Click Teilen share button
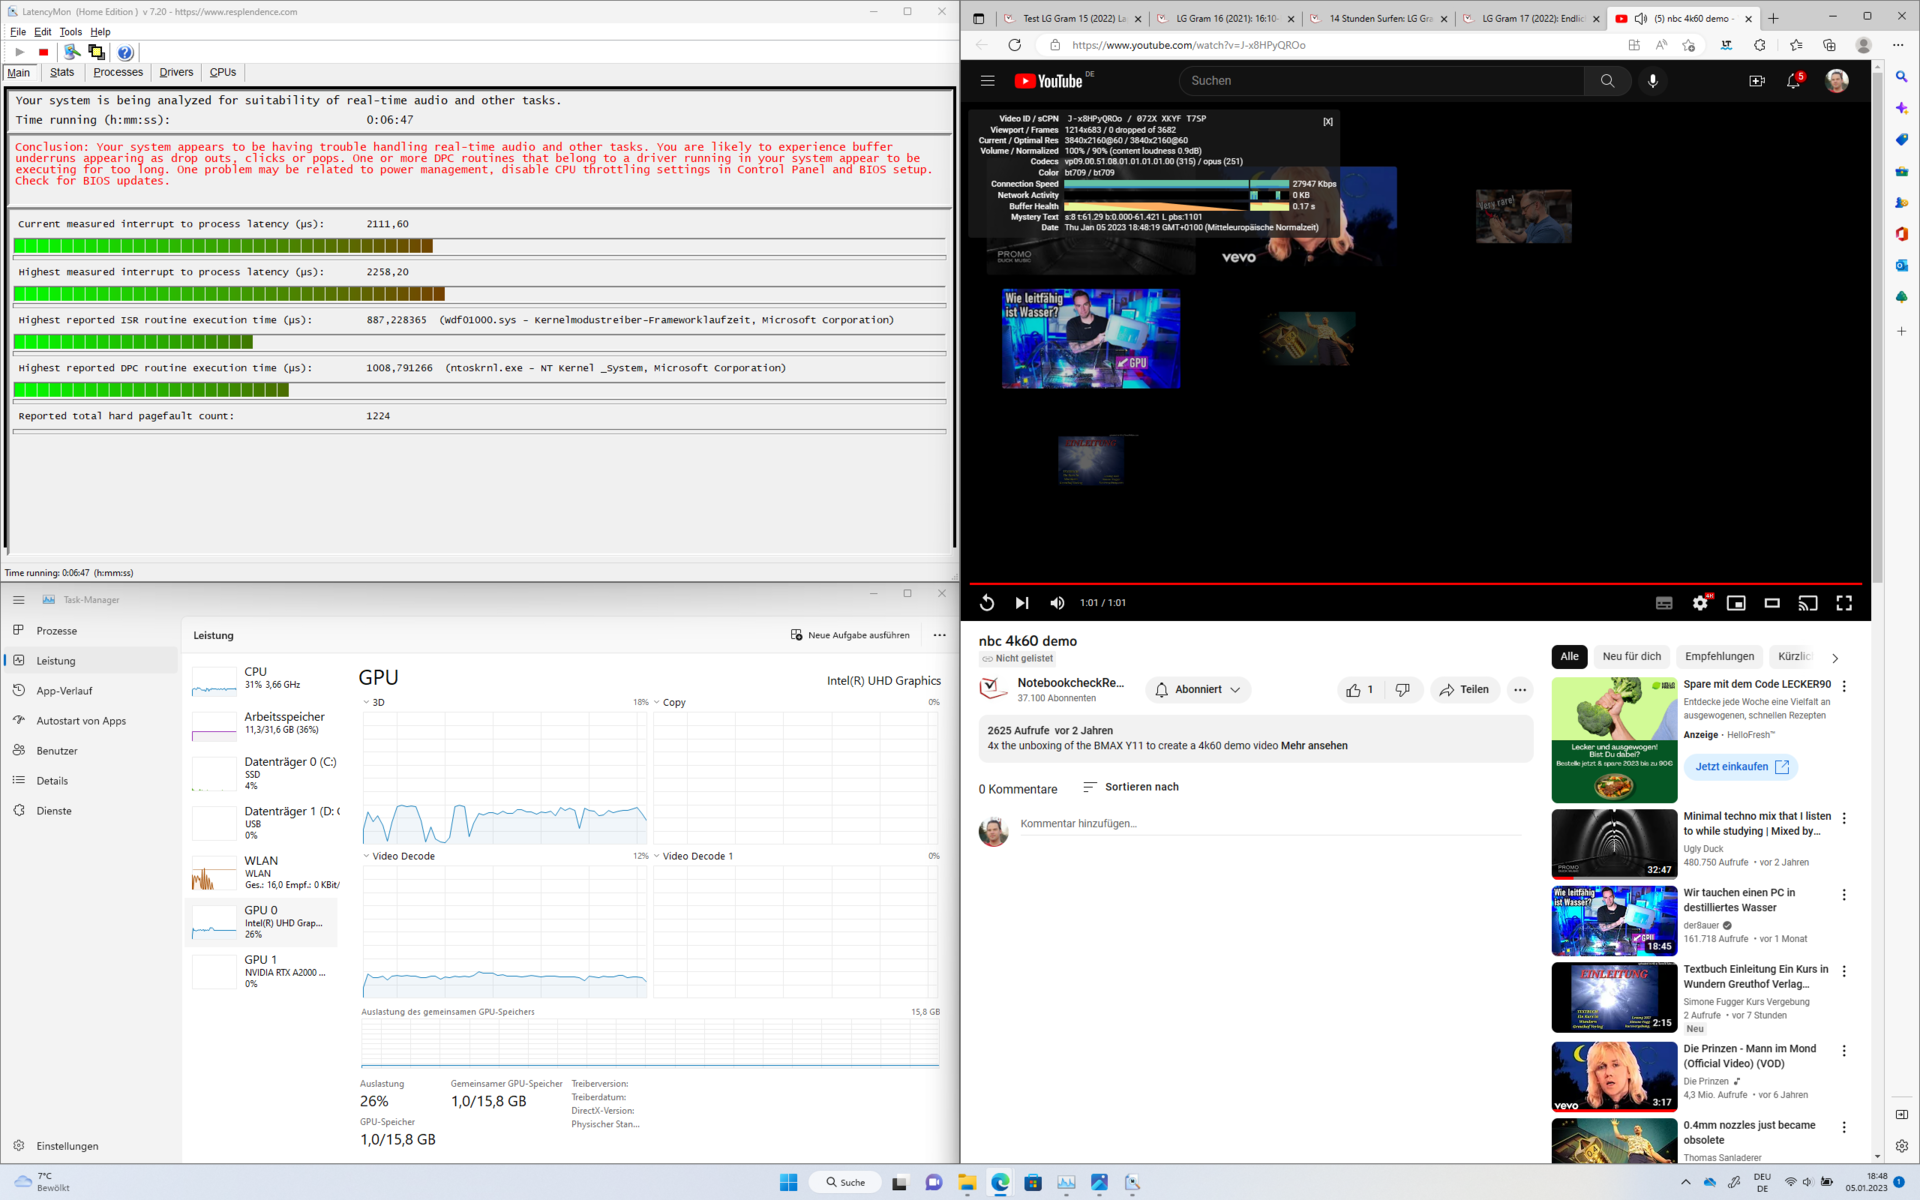Screen dimensions: 1920x1200 point(1465,690)
